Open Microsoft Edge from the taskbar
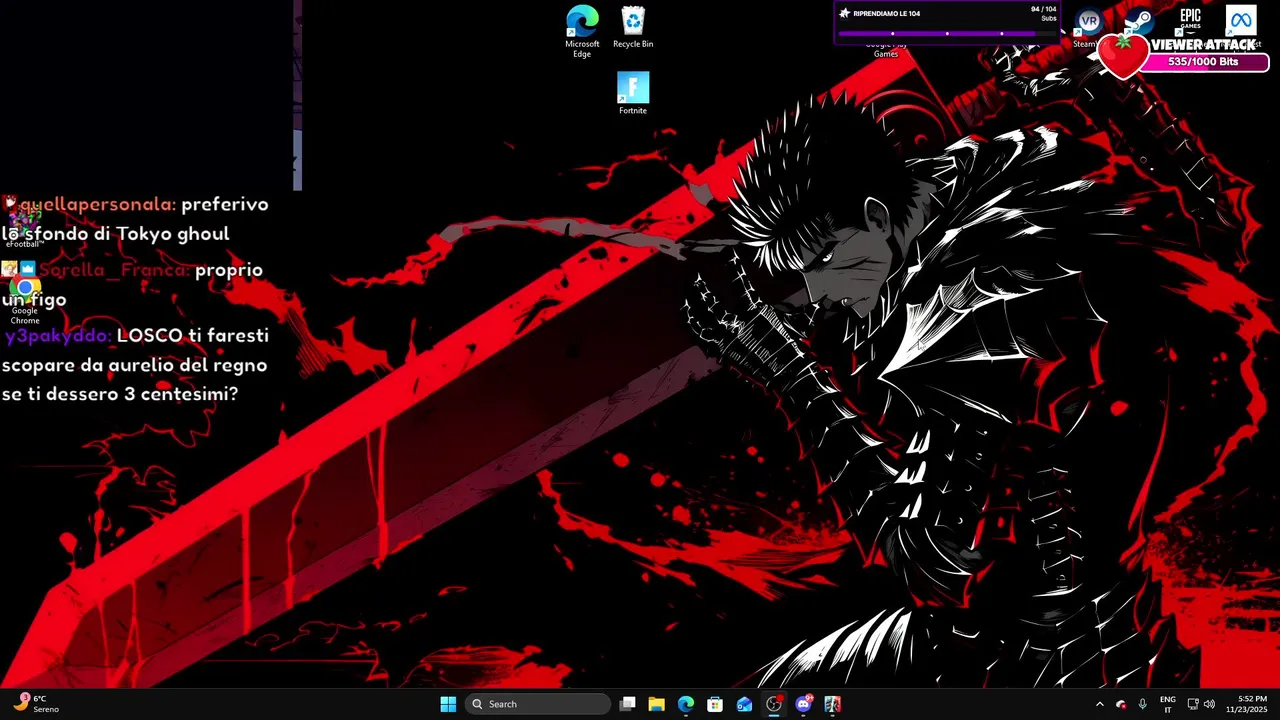1280x720 pixels. tap(686, 704)
